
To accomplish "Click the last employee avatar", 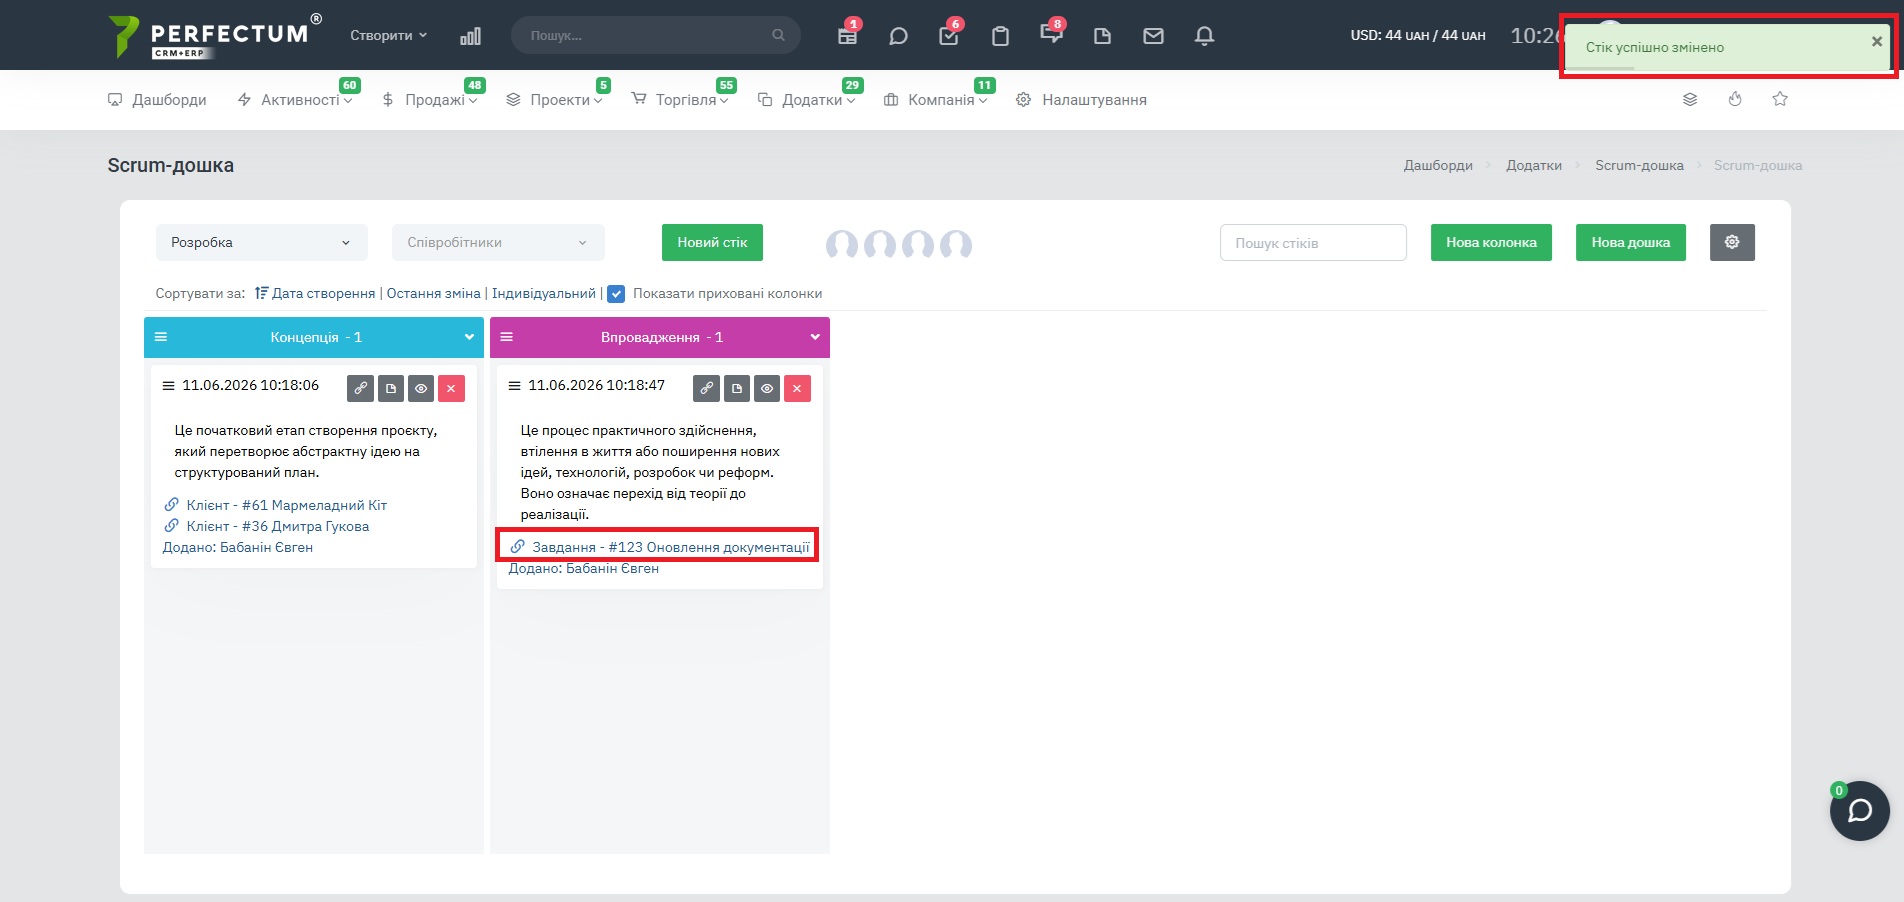I will pos(956,243).
